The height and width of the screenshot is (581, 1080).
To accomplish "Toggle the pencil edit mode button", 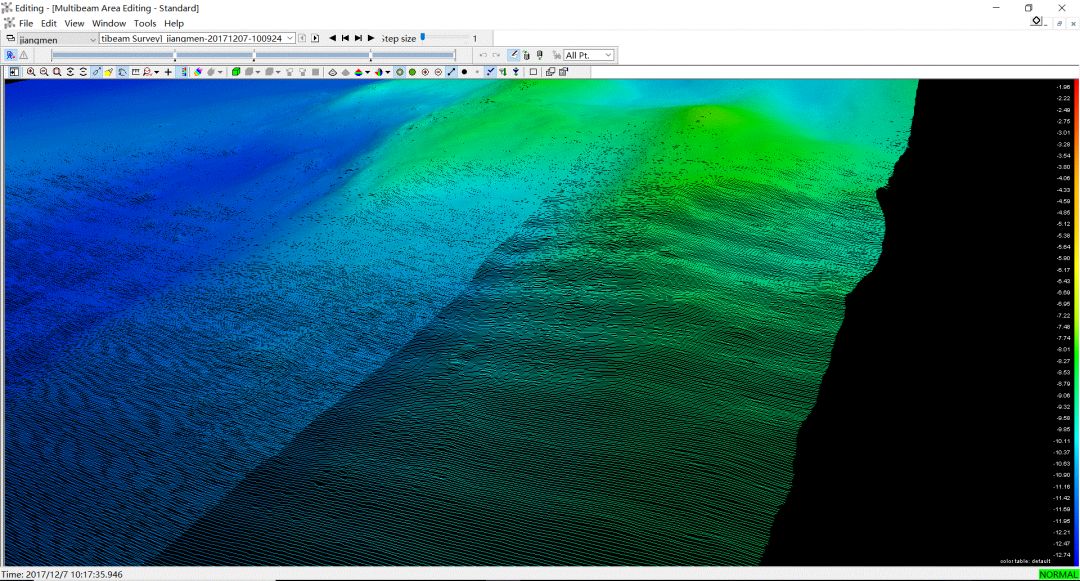I will point(513,55).
